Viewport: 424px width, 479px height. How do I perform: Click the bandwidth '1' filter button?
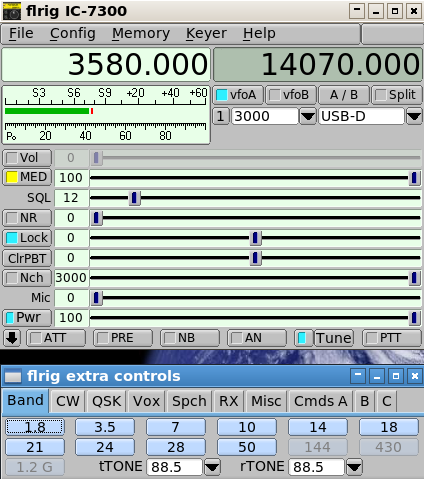point(221,116)
